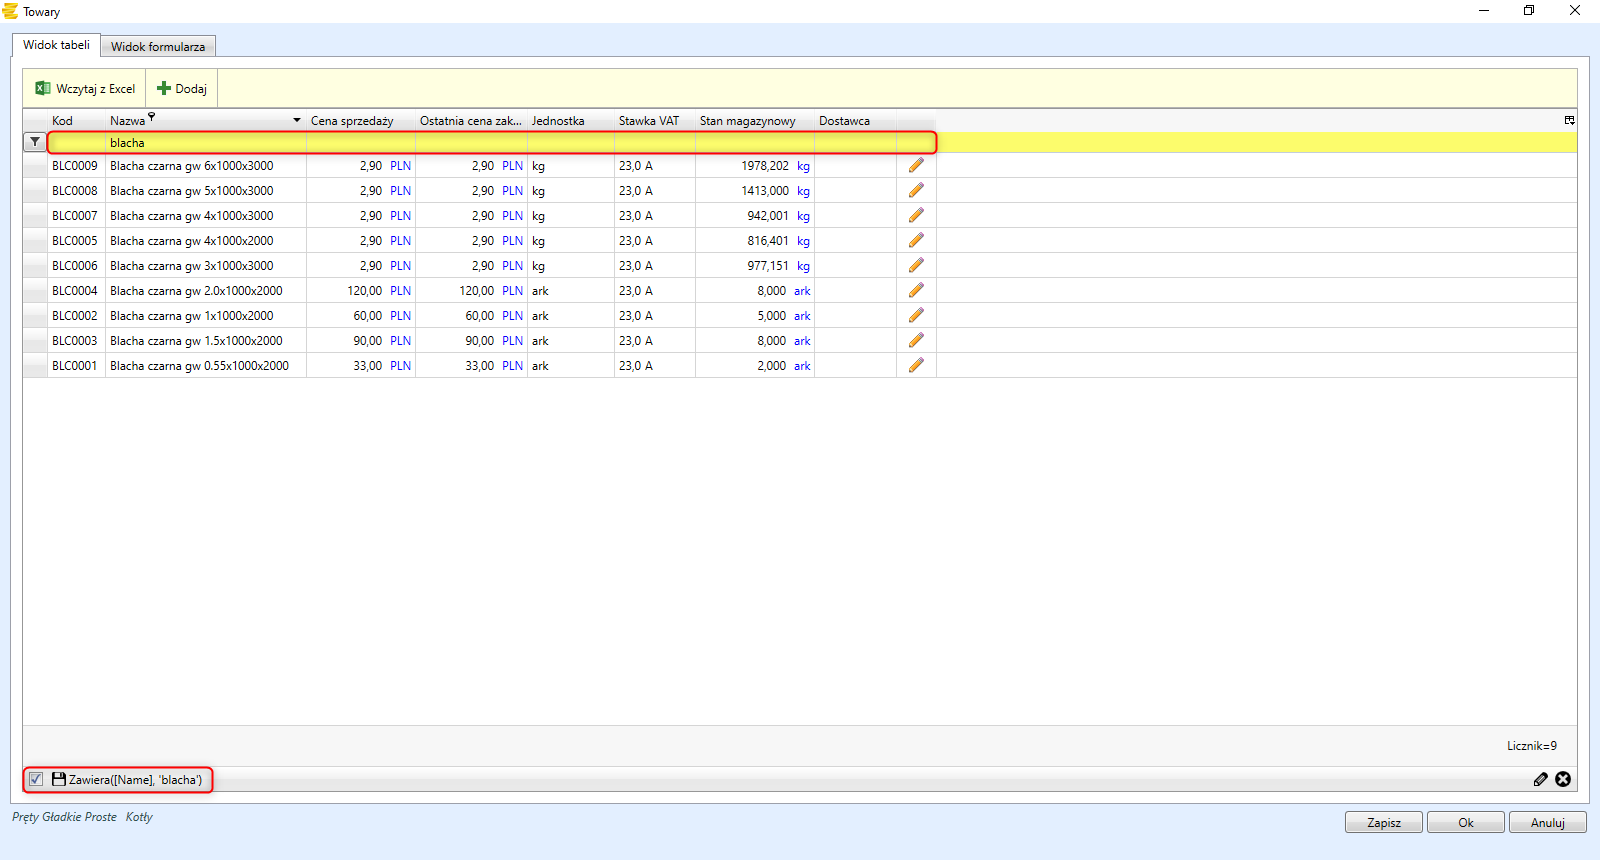Open the column chooser icon at top-right
This screenshot has width=1600, height=860.
pos(1569,120)
